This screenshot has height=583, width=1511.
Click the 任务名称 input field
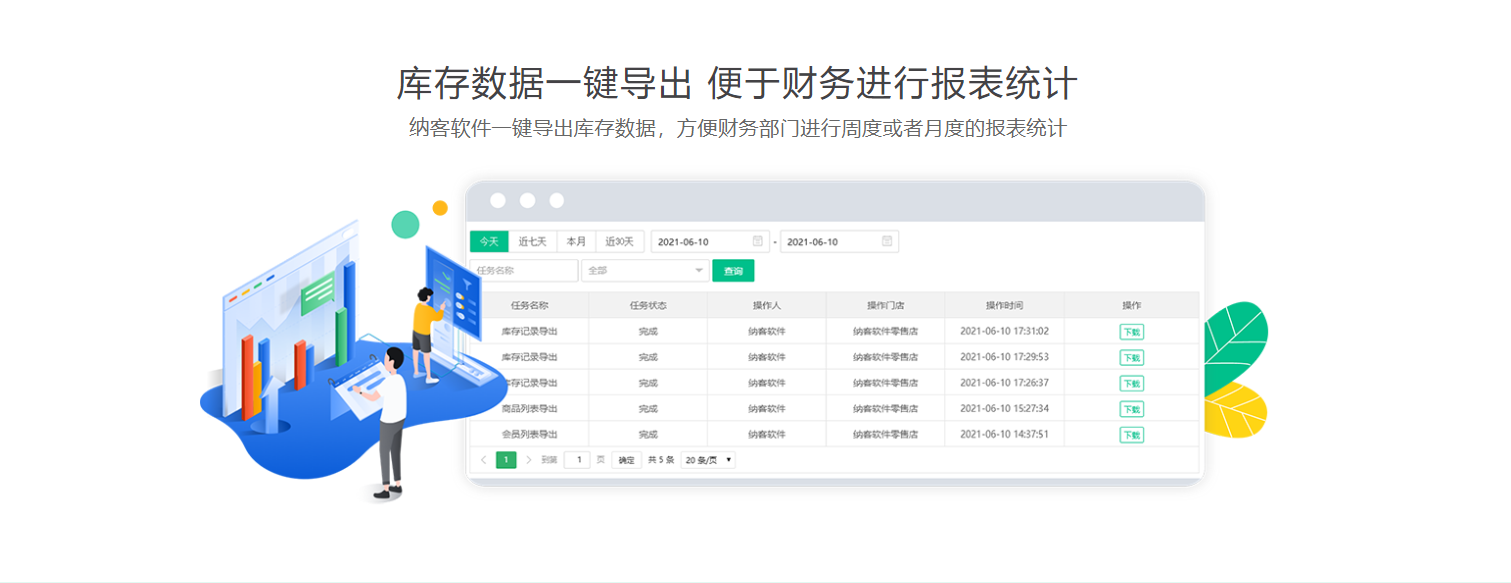[525, 270]
